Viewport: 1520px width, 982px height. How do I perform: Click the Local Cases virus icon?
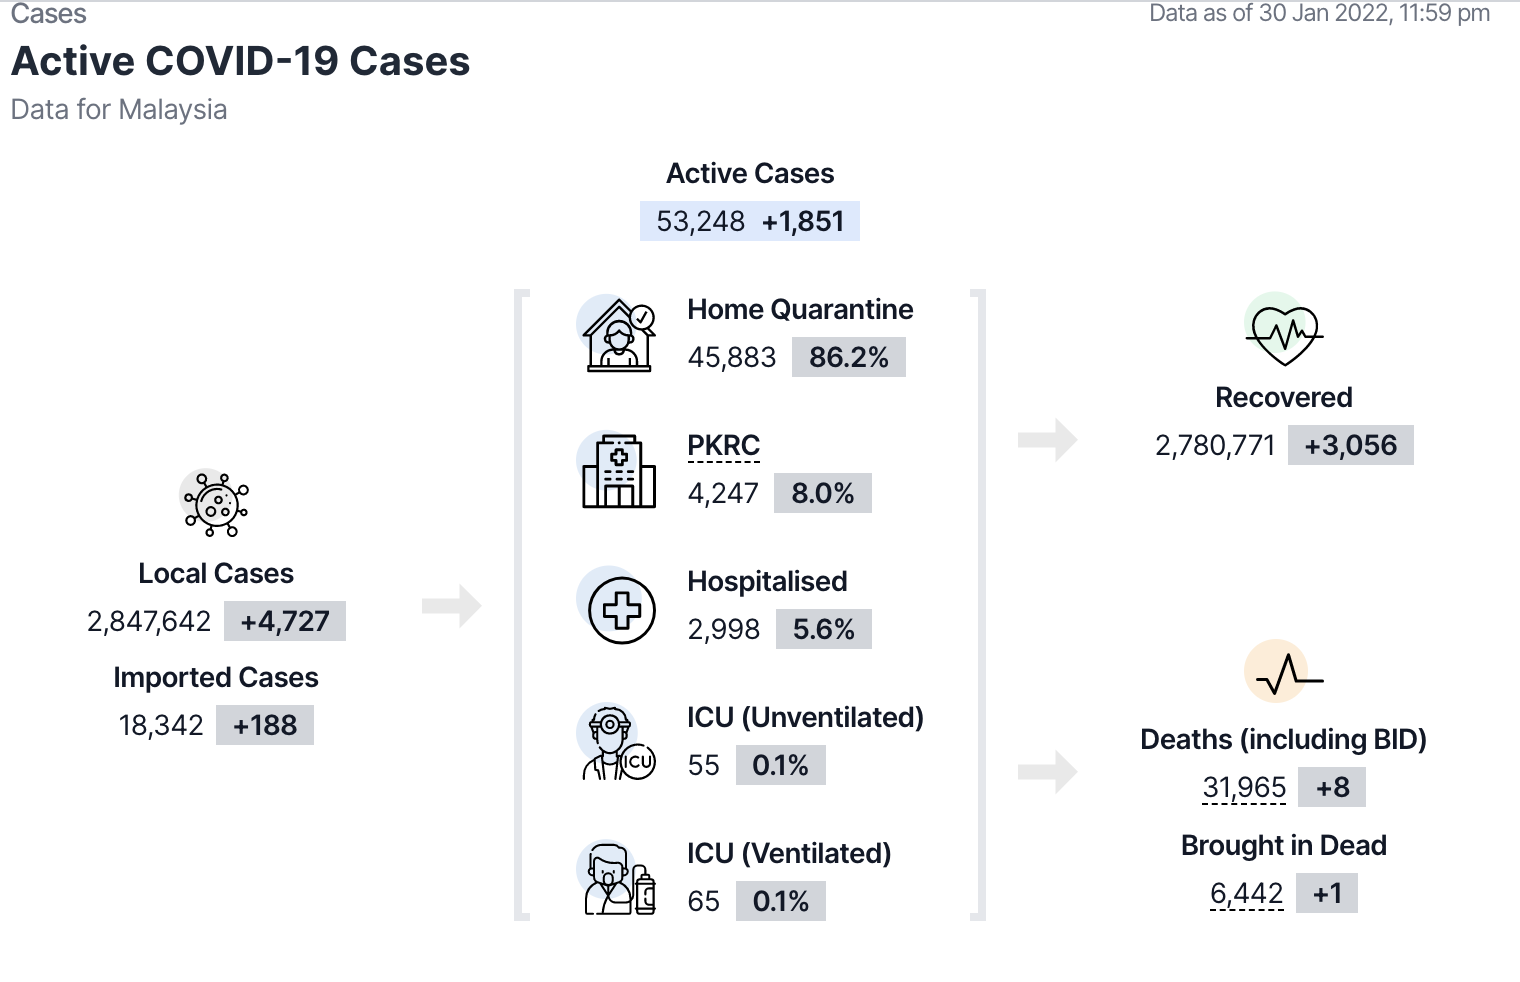click(215, 502)
